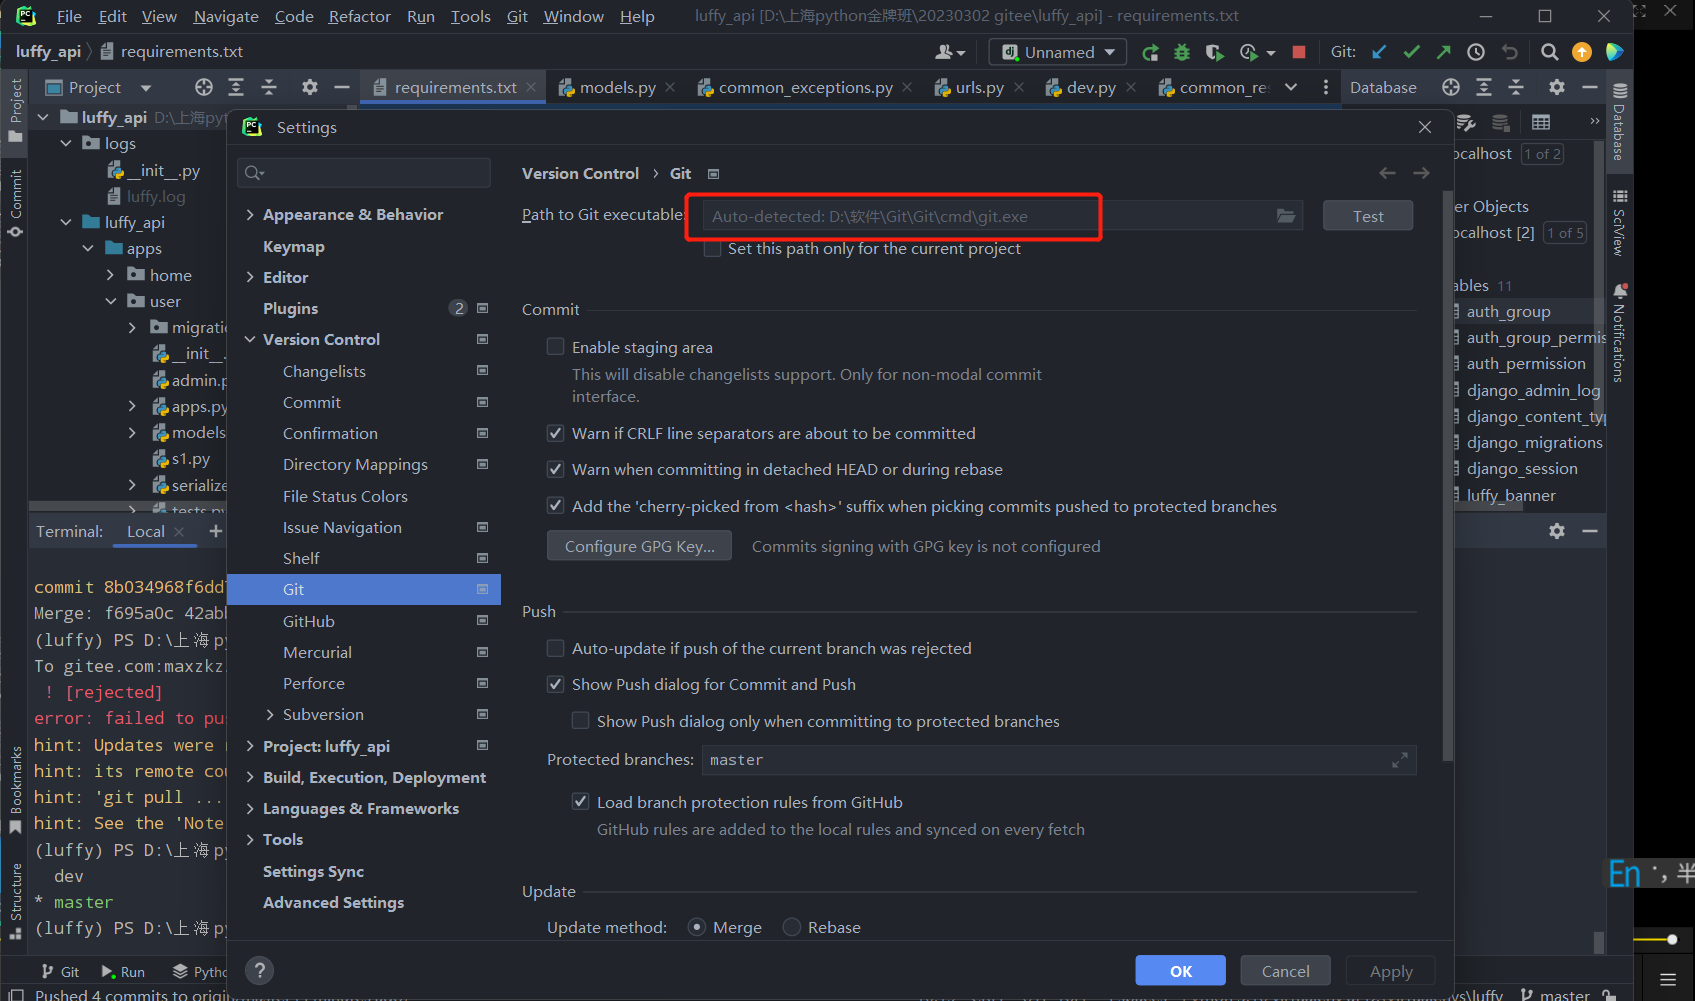The height and width of the screenshot is (1001, 1695).
Task: Enable Auto-update if push rejected
Action: point(556,648)
